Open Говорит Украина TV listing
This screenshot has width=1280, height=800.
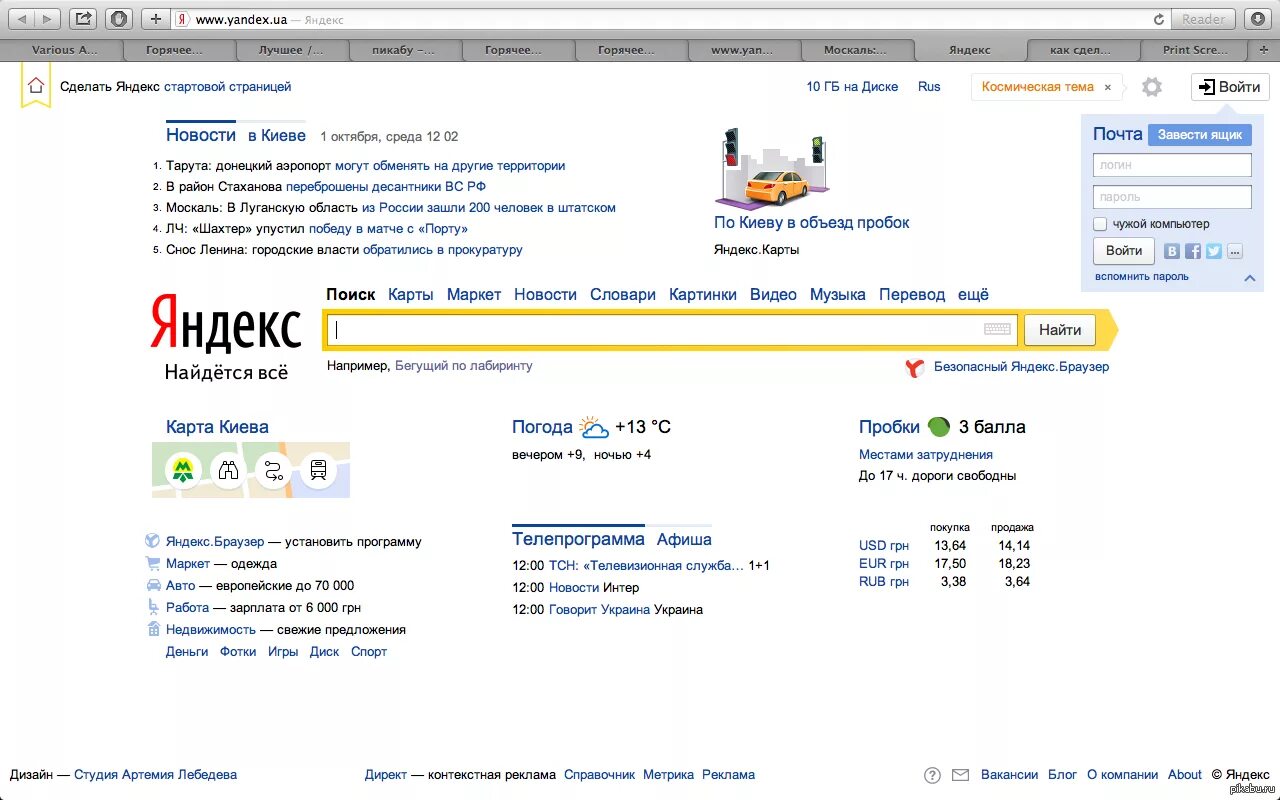tap(600, 610)
